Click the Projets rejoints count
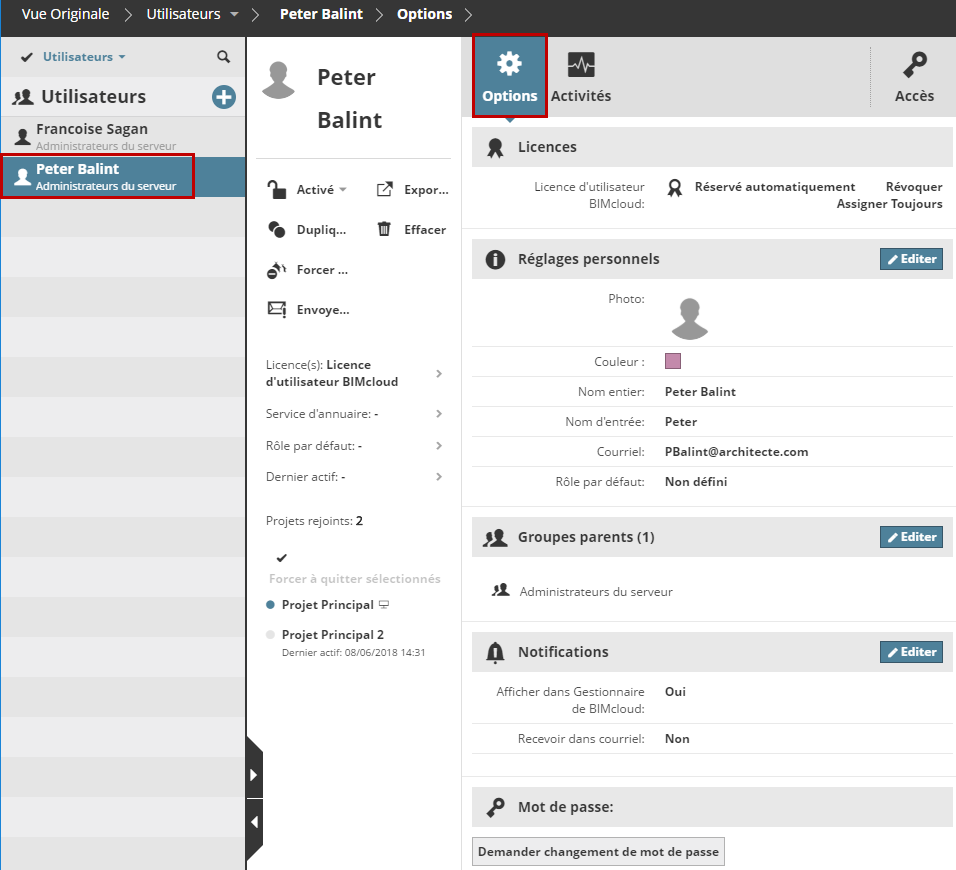 [359, 521]
